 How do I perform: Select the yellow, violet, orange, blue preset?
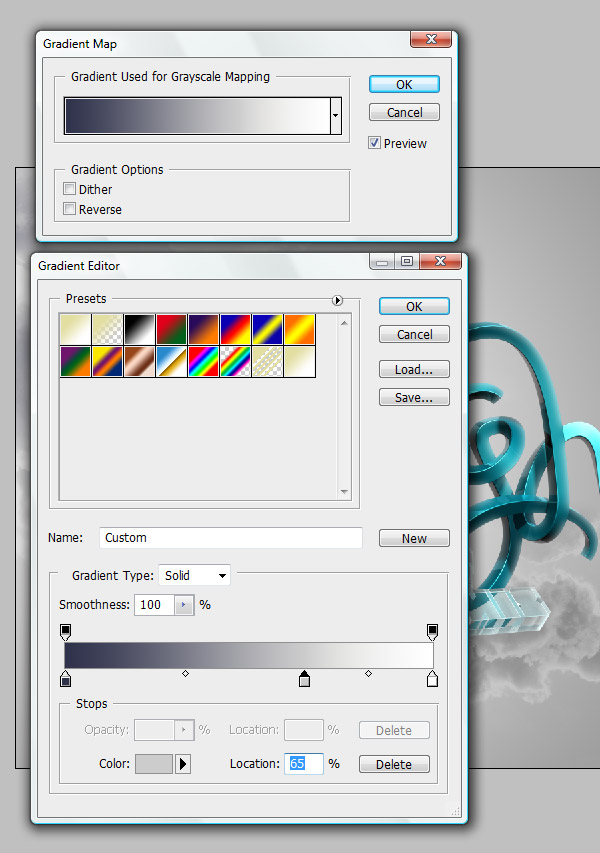tap(108, 362)
